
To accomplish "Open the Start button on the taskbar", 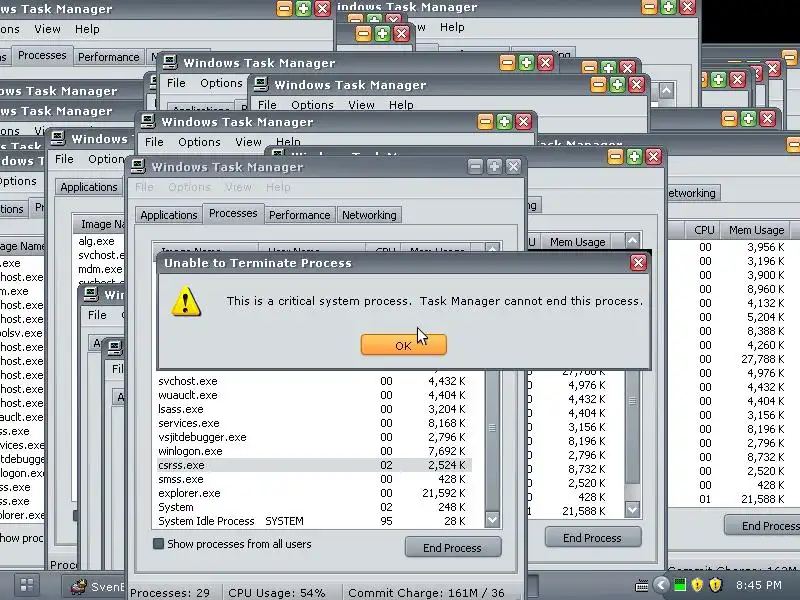I will [26, 586].
